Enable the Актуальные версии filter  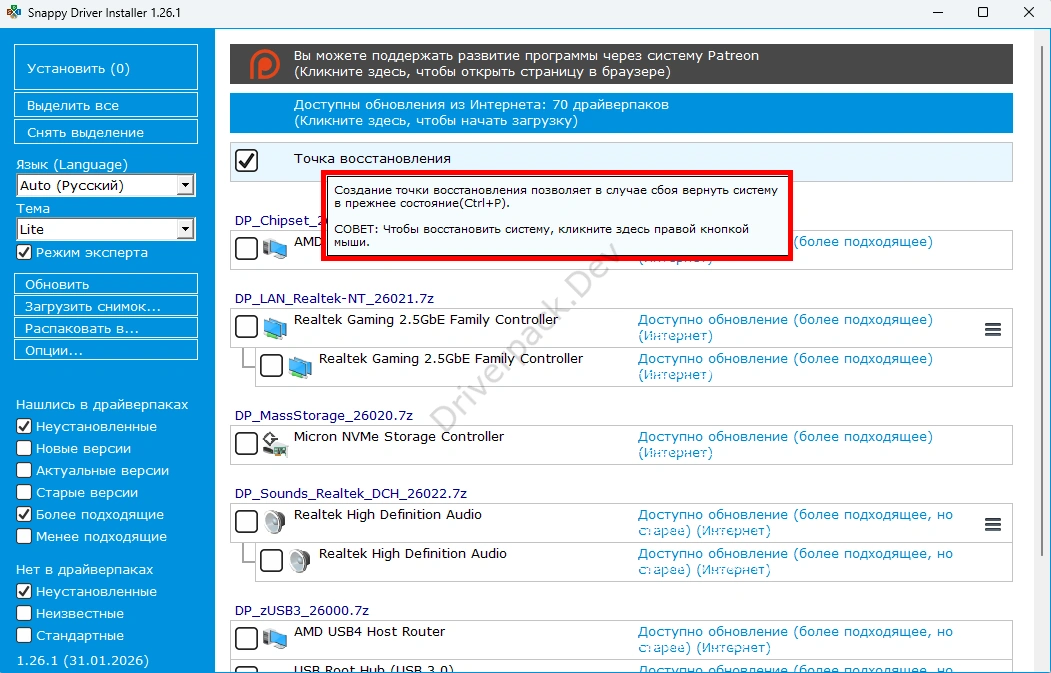[x=24, y=471]
